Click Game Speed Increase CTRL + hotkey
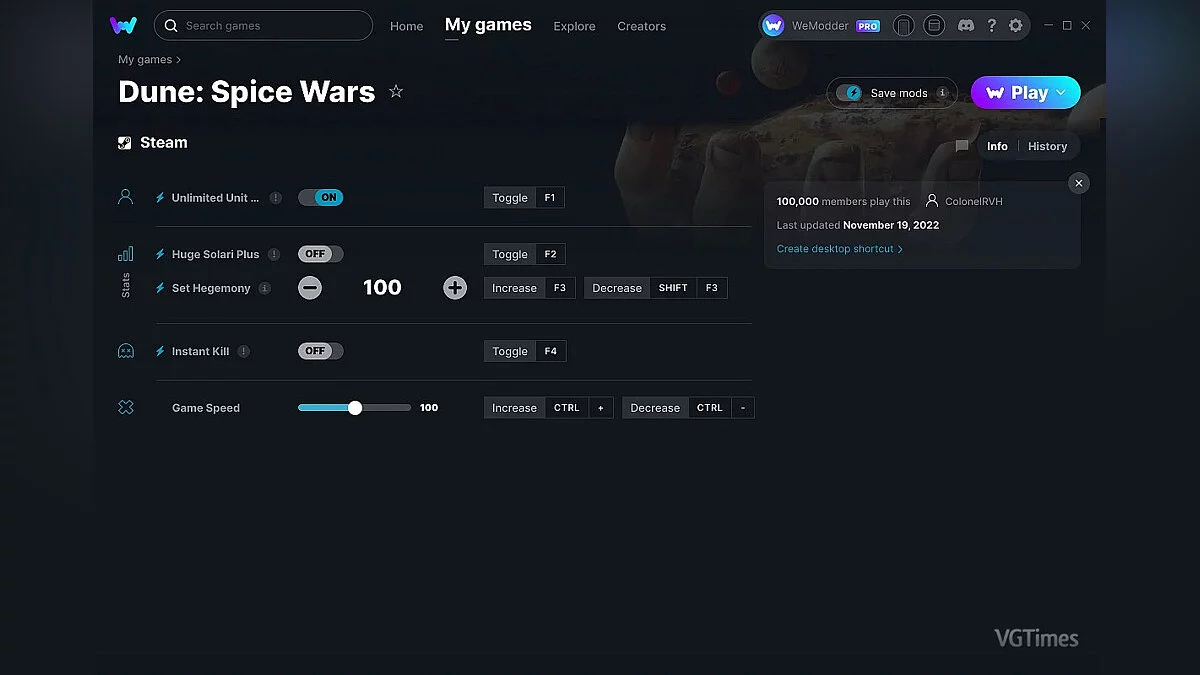 tap(548, 408)
